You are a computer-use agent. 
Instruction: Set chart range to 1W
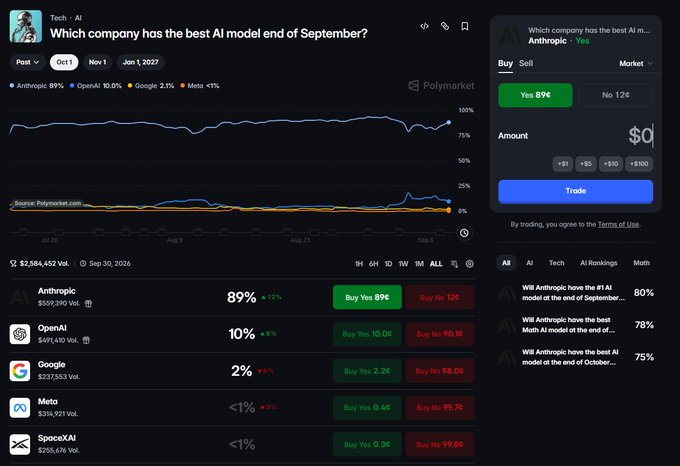(403, 264)
